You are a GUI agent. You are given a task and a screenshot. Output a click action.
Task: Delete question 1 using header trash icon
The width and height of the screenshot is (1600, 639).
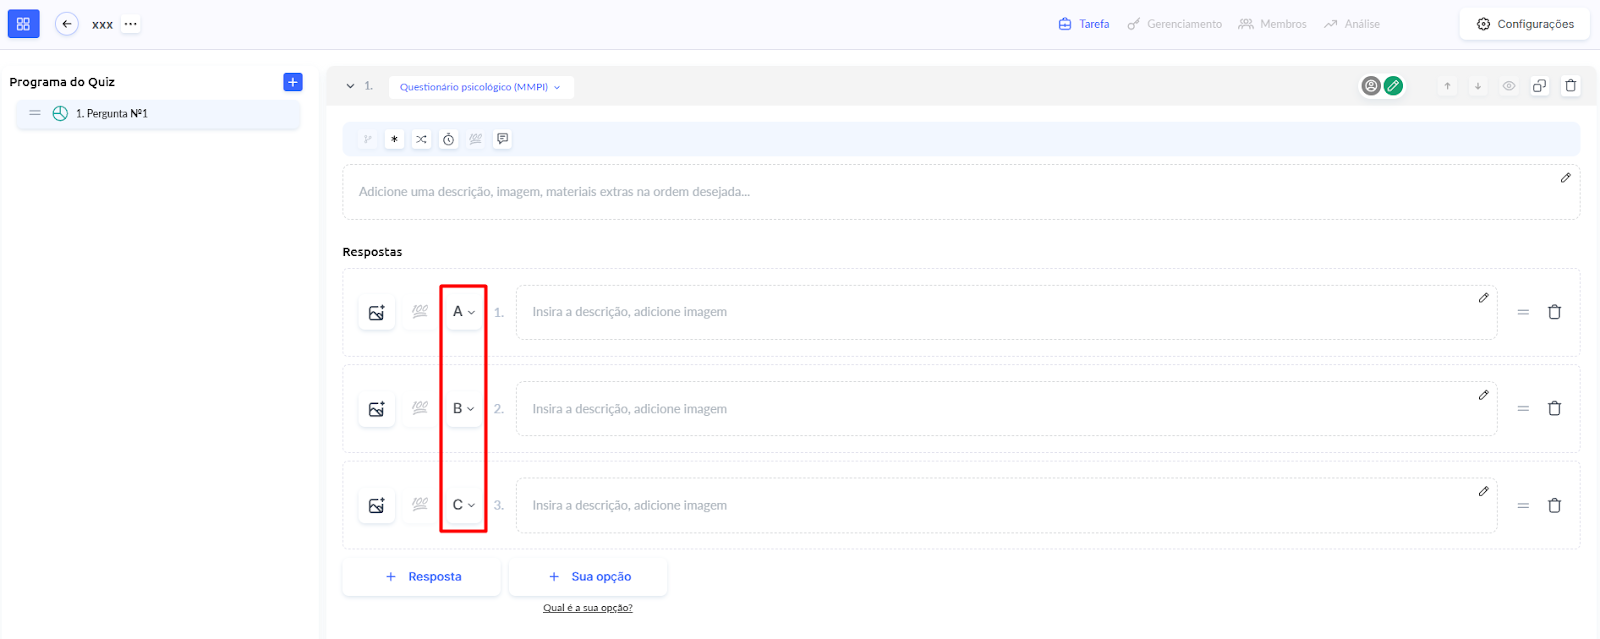click(1570, 86)
